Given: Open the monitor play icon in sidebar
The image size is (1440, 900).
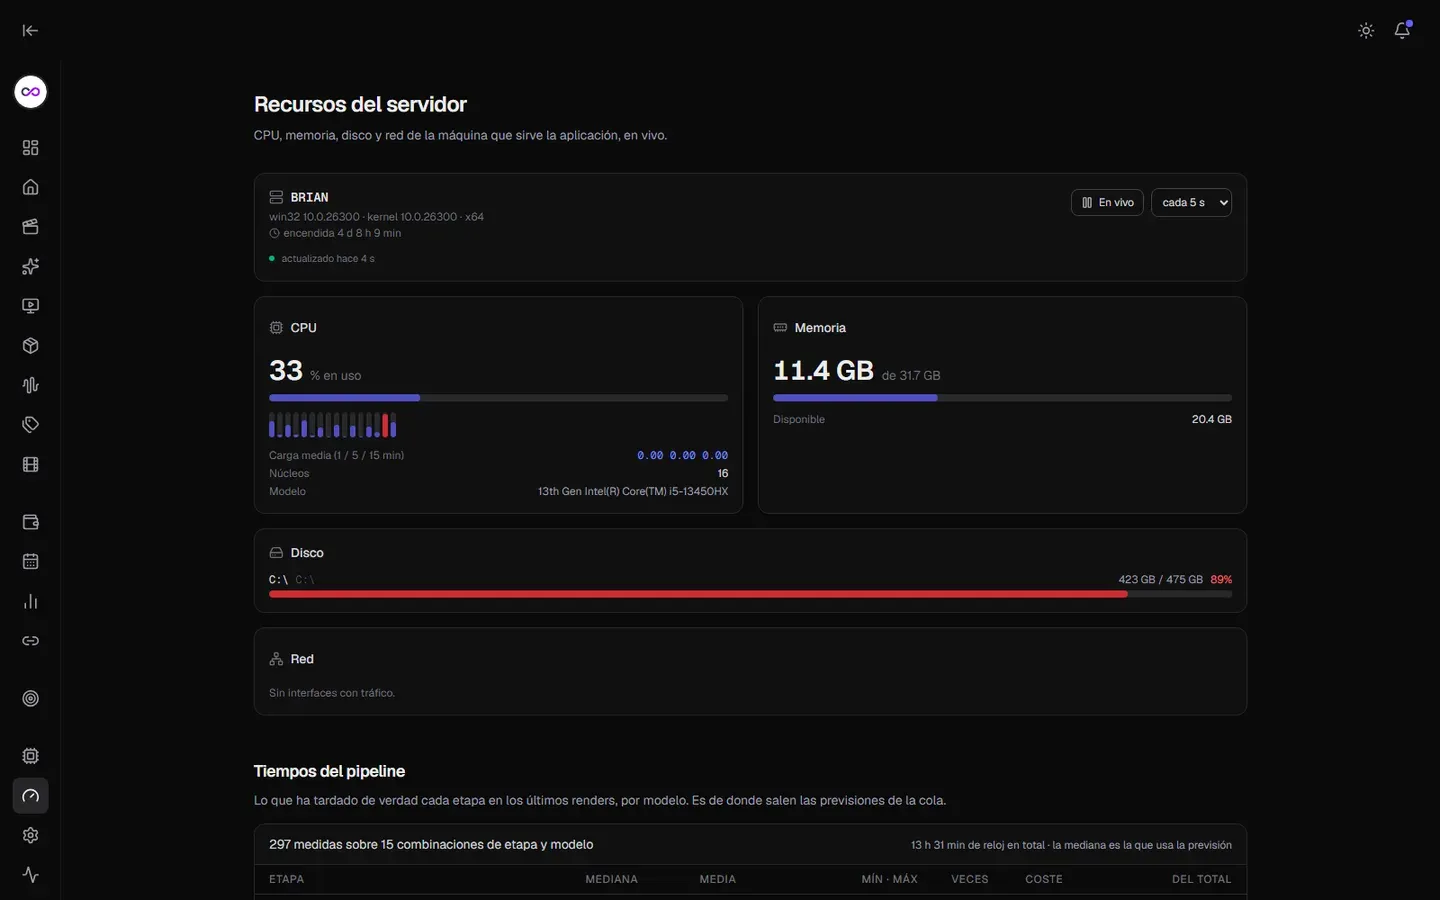Looking at the screenshot, I should pyautogui.click(x=31, y=306).
